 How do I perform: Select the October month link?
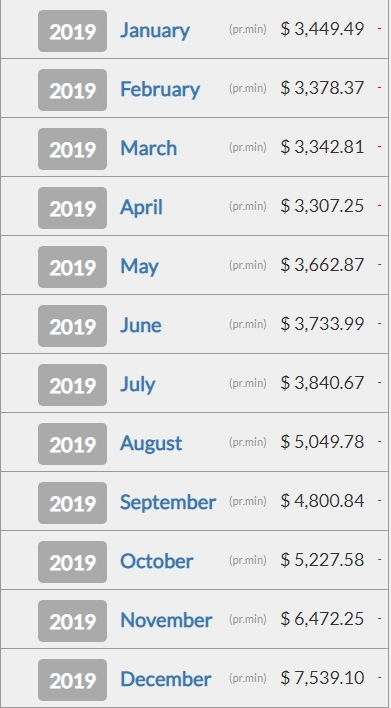click(157, 561)
